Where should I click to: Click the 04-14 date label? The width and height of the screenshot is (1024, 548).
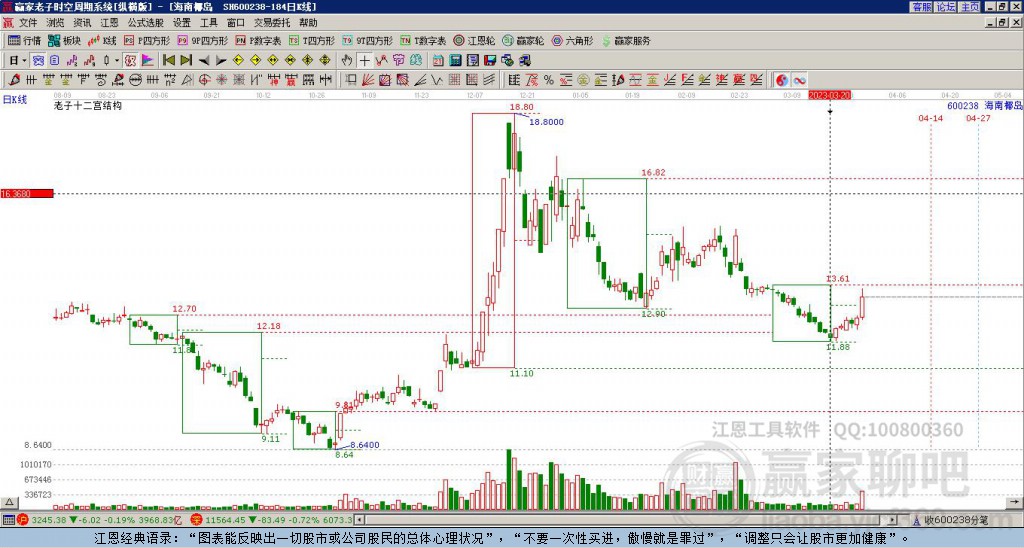(931, 118)
